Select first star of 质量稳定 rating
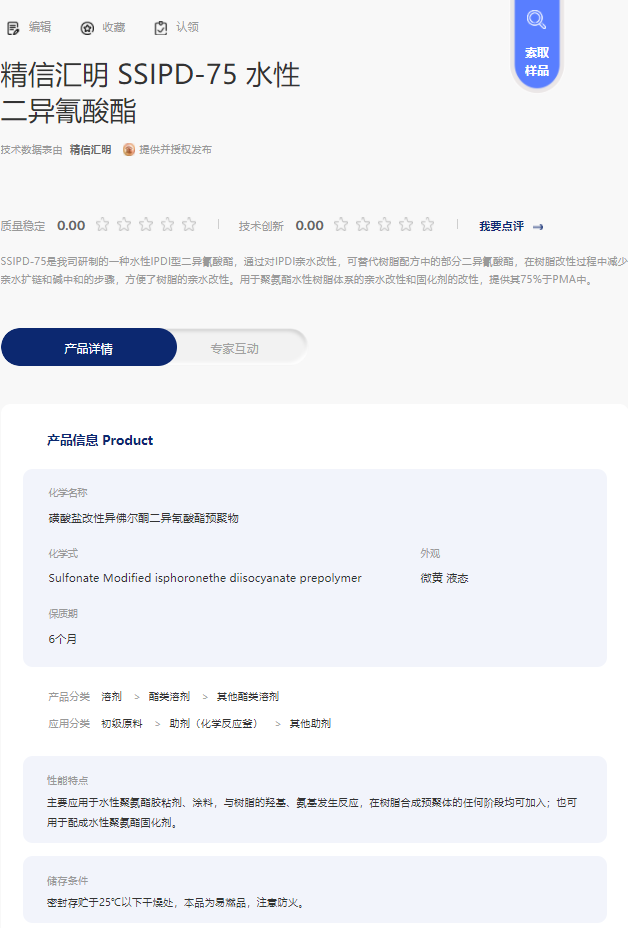 tap(102, 225)
